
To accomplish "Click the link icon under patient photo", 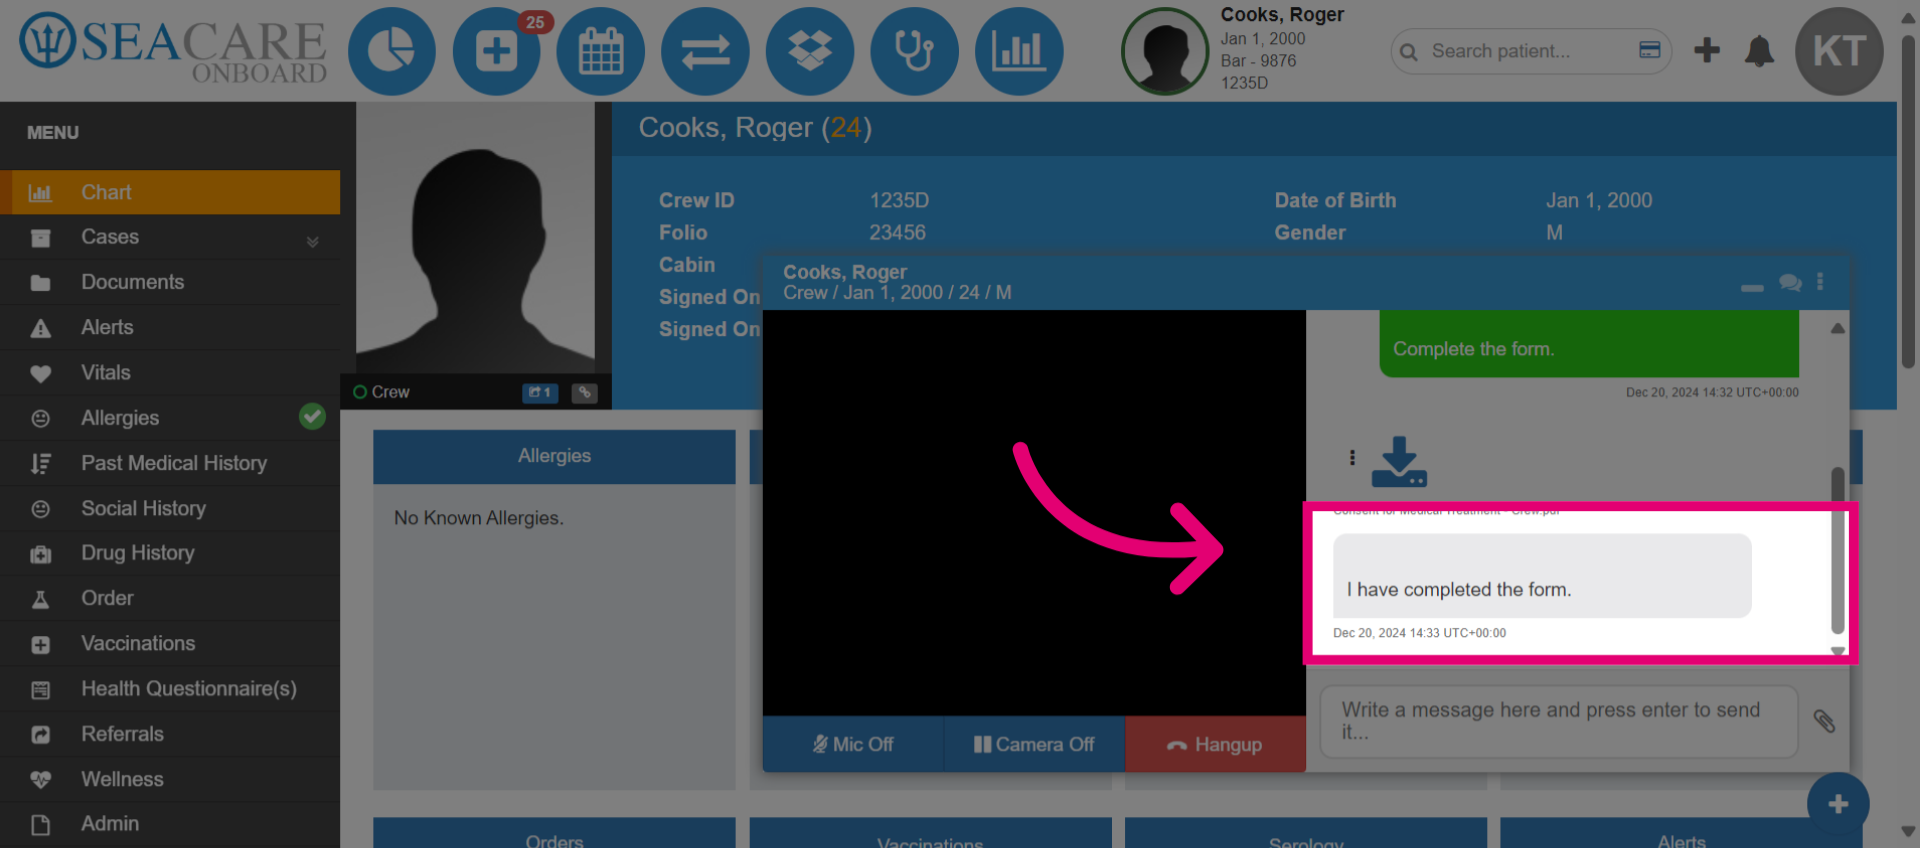I will [585, 392].
